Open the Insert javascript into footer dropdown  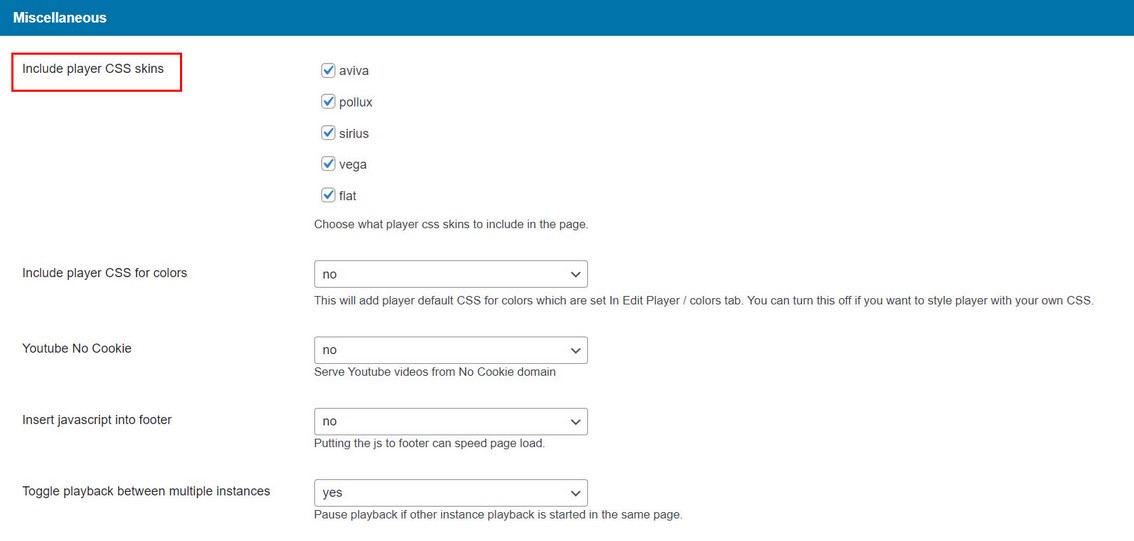pyautogui.click(x=450, y=421)
